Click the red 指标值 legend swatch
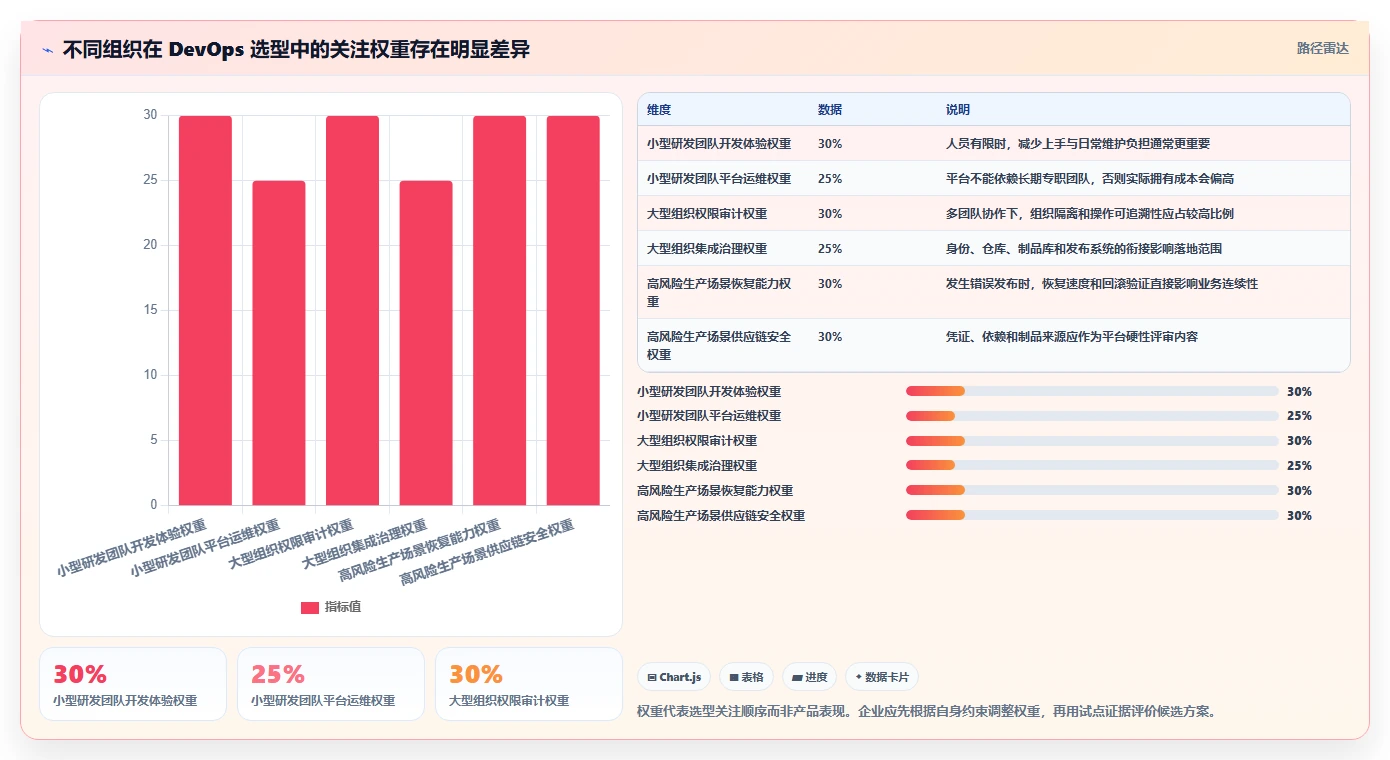This screenshot has width=1390, height=760. click(310, 608)
